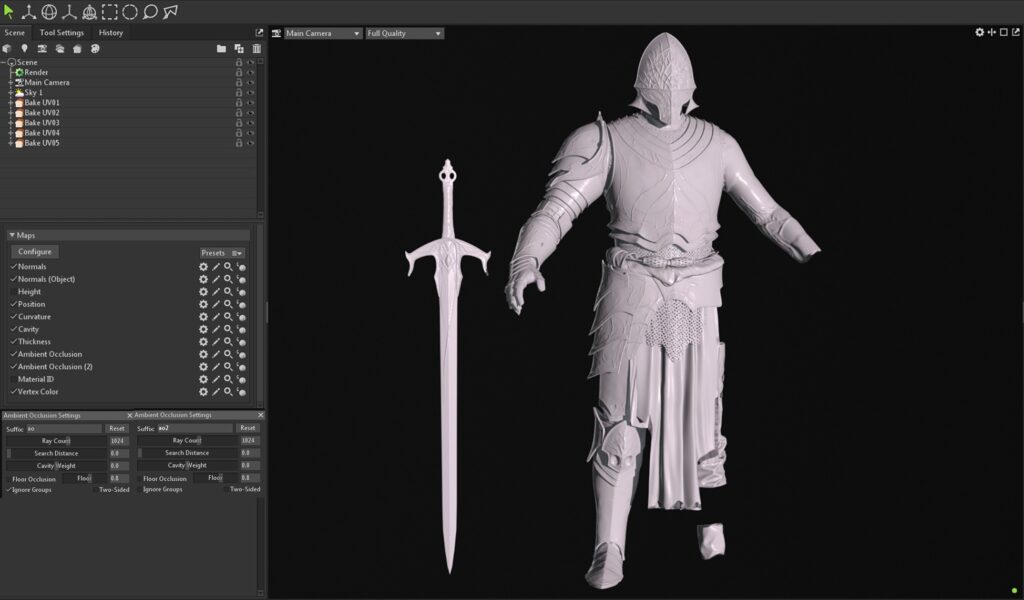
Task: Expand the Bake UV01 tree item
Action: pyautogui.click(x=10, y=103)
